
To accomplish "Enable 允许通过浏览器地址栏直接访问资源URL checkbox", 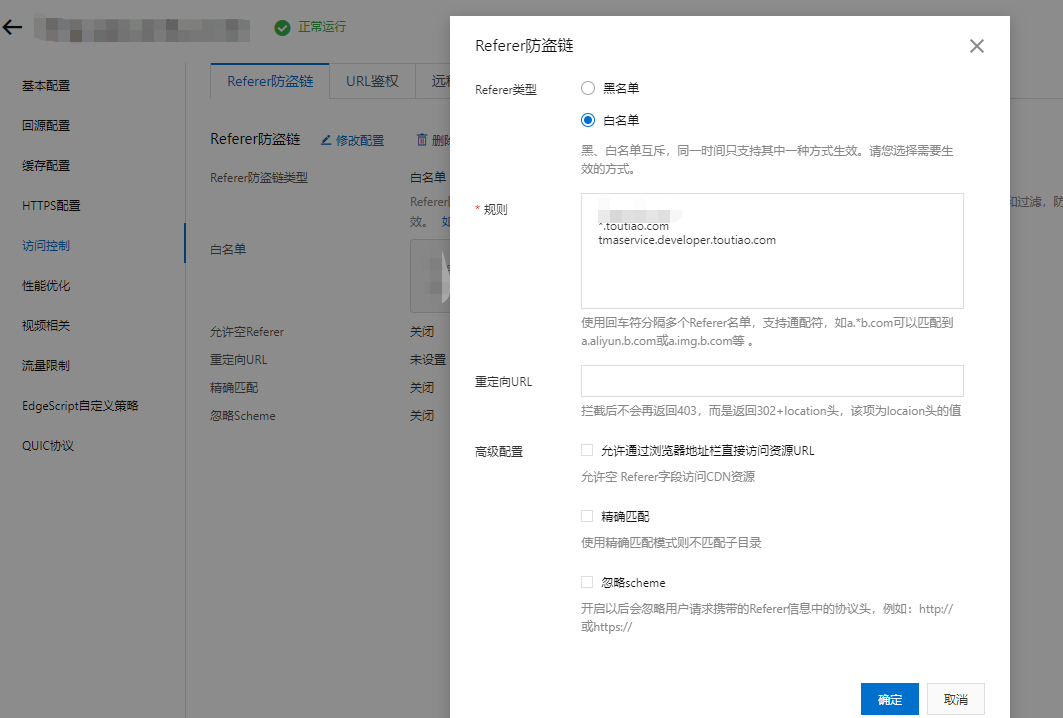I will click(587, 450).
